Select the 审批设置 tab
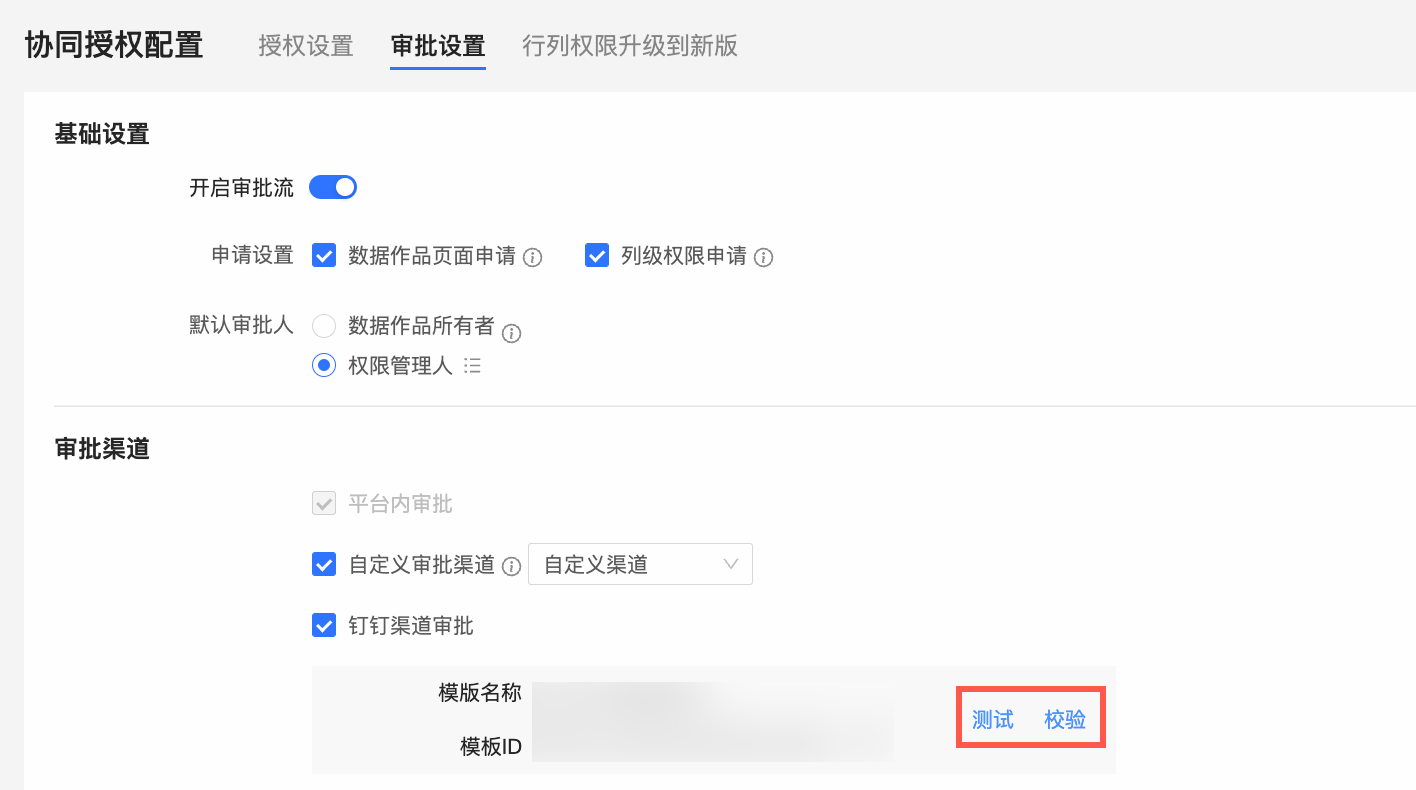 click(438, 46)
